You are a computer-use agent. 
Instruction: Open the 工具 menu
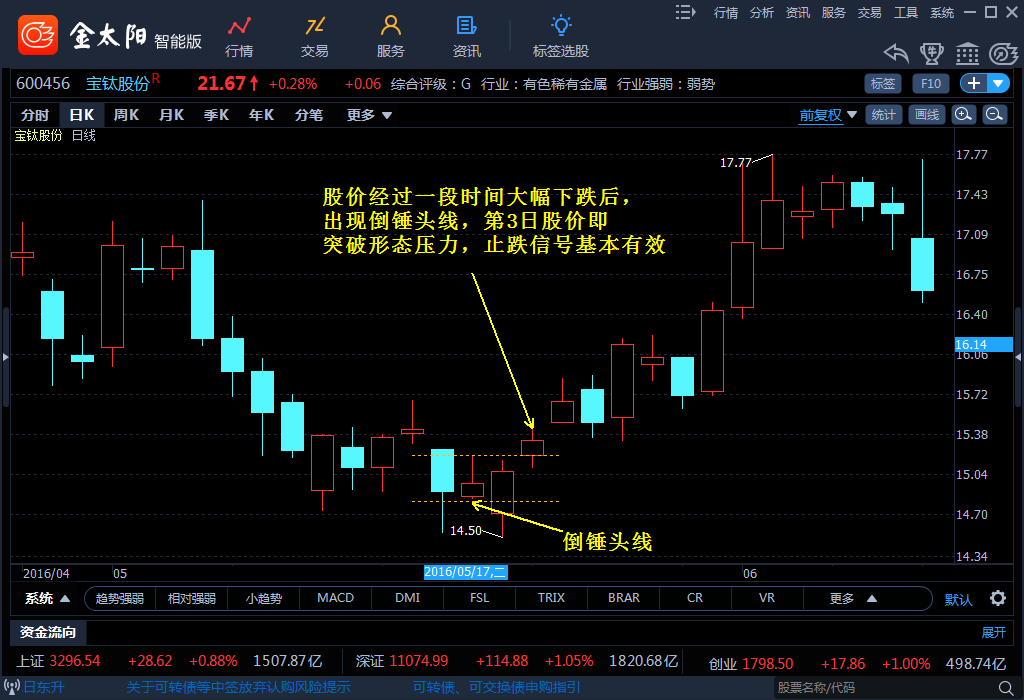906,12
